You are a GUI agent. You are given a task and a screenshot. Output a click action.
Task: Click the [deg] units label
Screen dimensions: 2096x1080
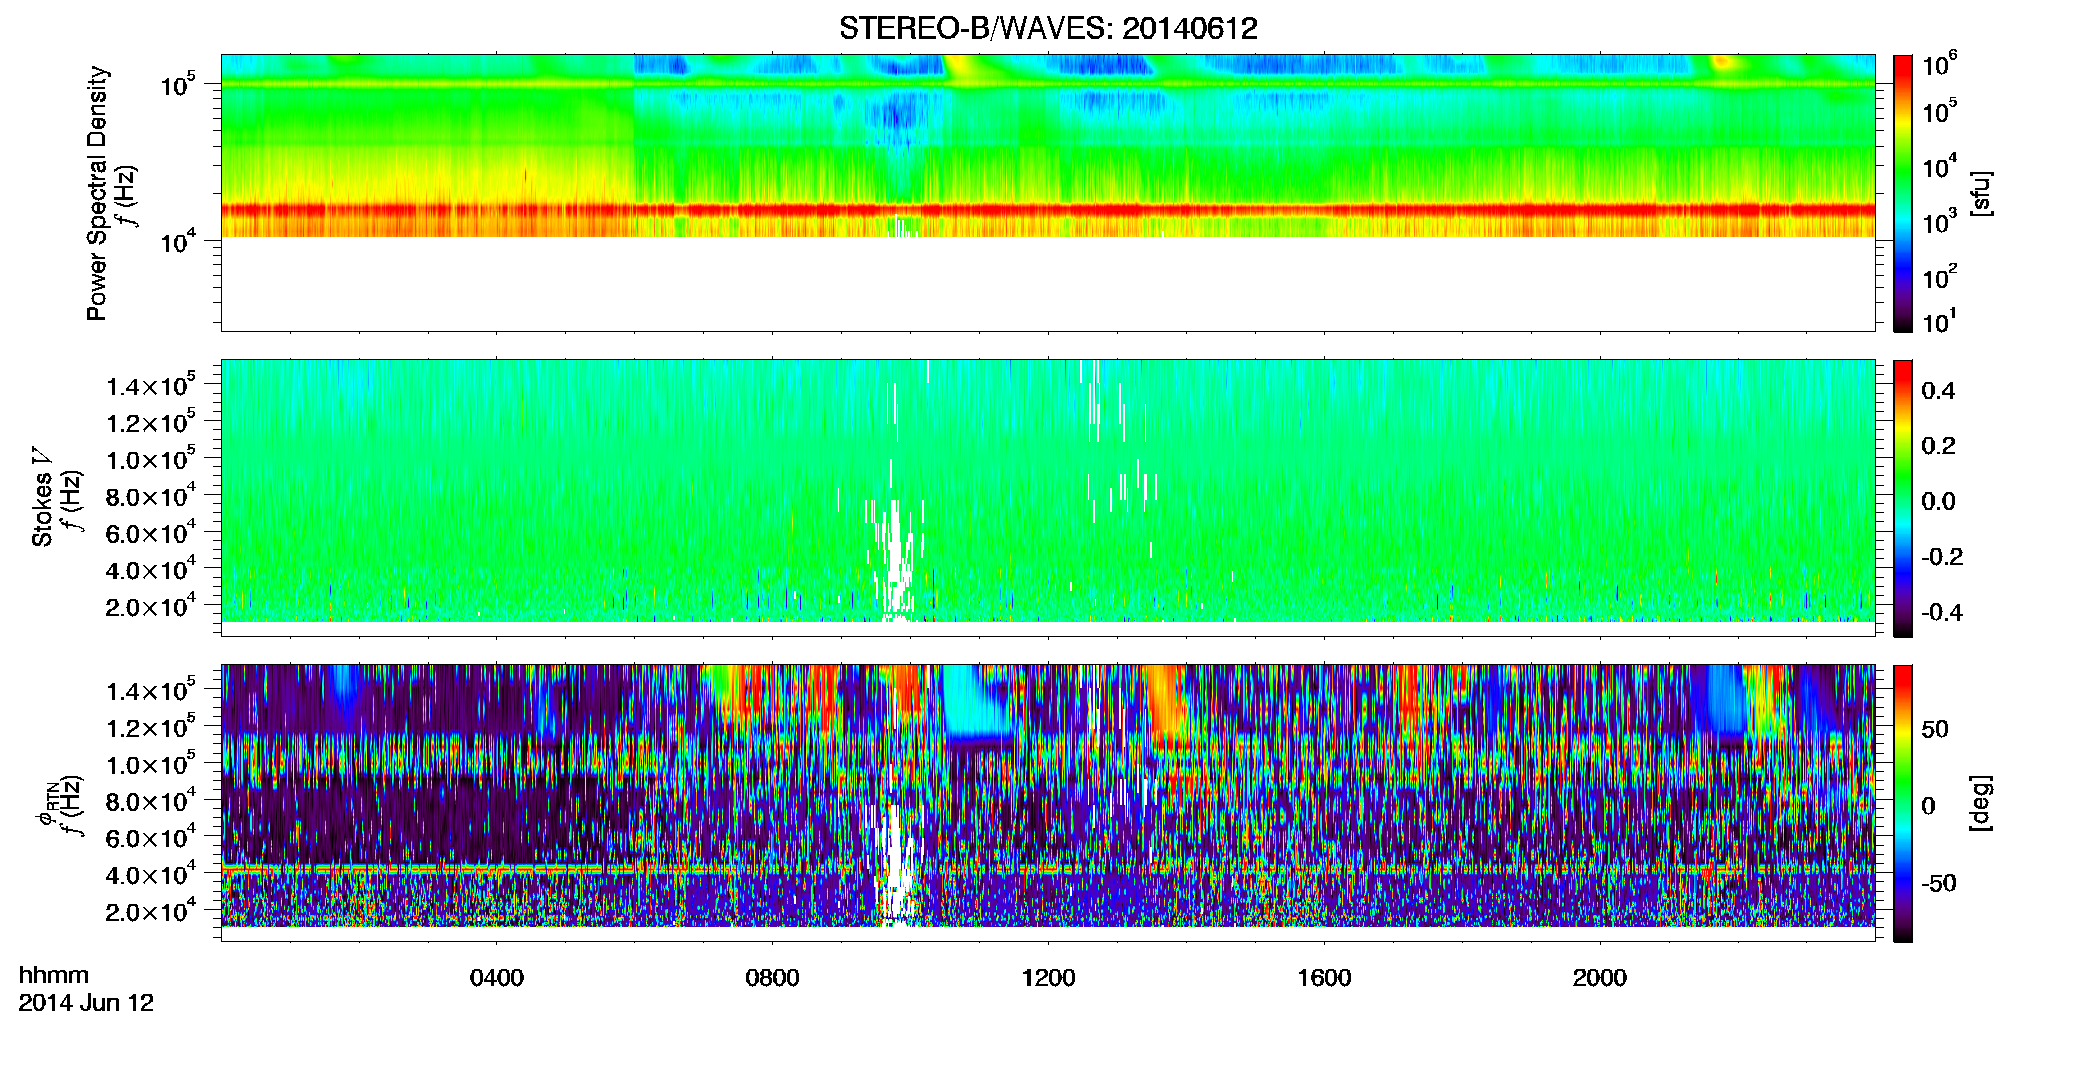click(1980, 803)
